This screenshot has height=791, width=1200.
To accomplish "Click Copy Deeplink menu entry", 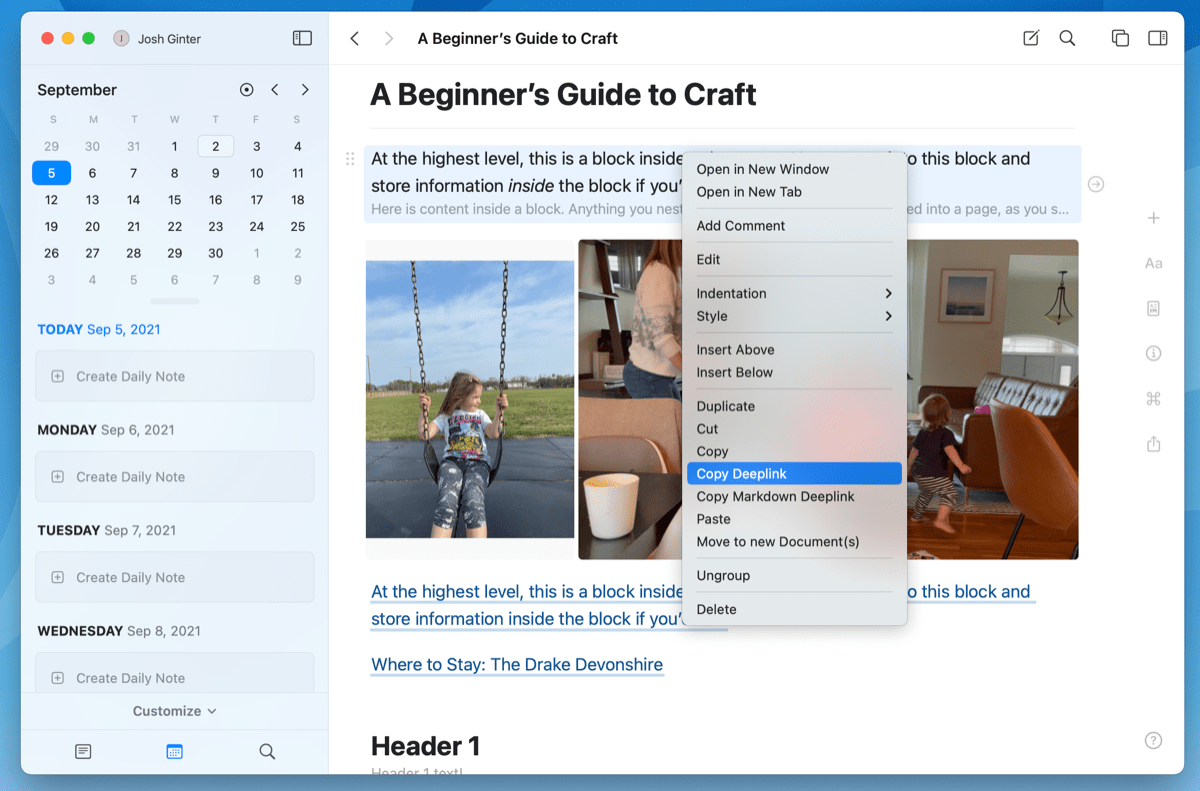I will click(794, 474).
